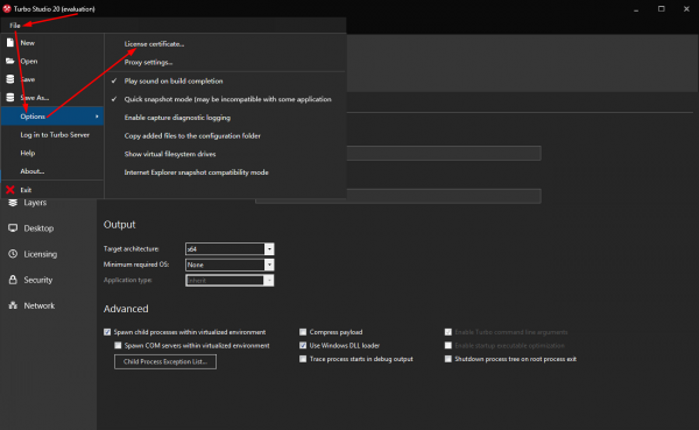Click Child Process Exception List... button

point(165,361)
